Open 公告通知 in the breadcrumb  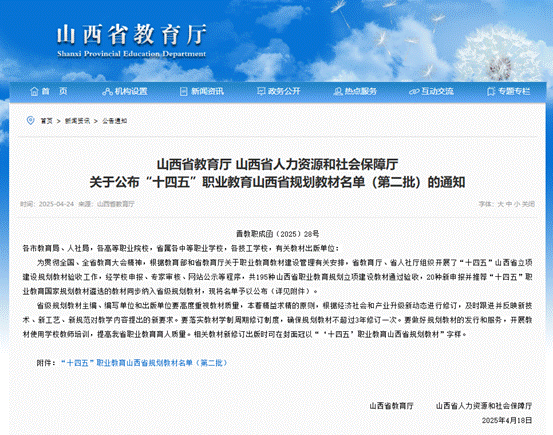pos(115,121)
